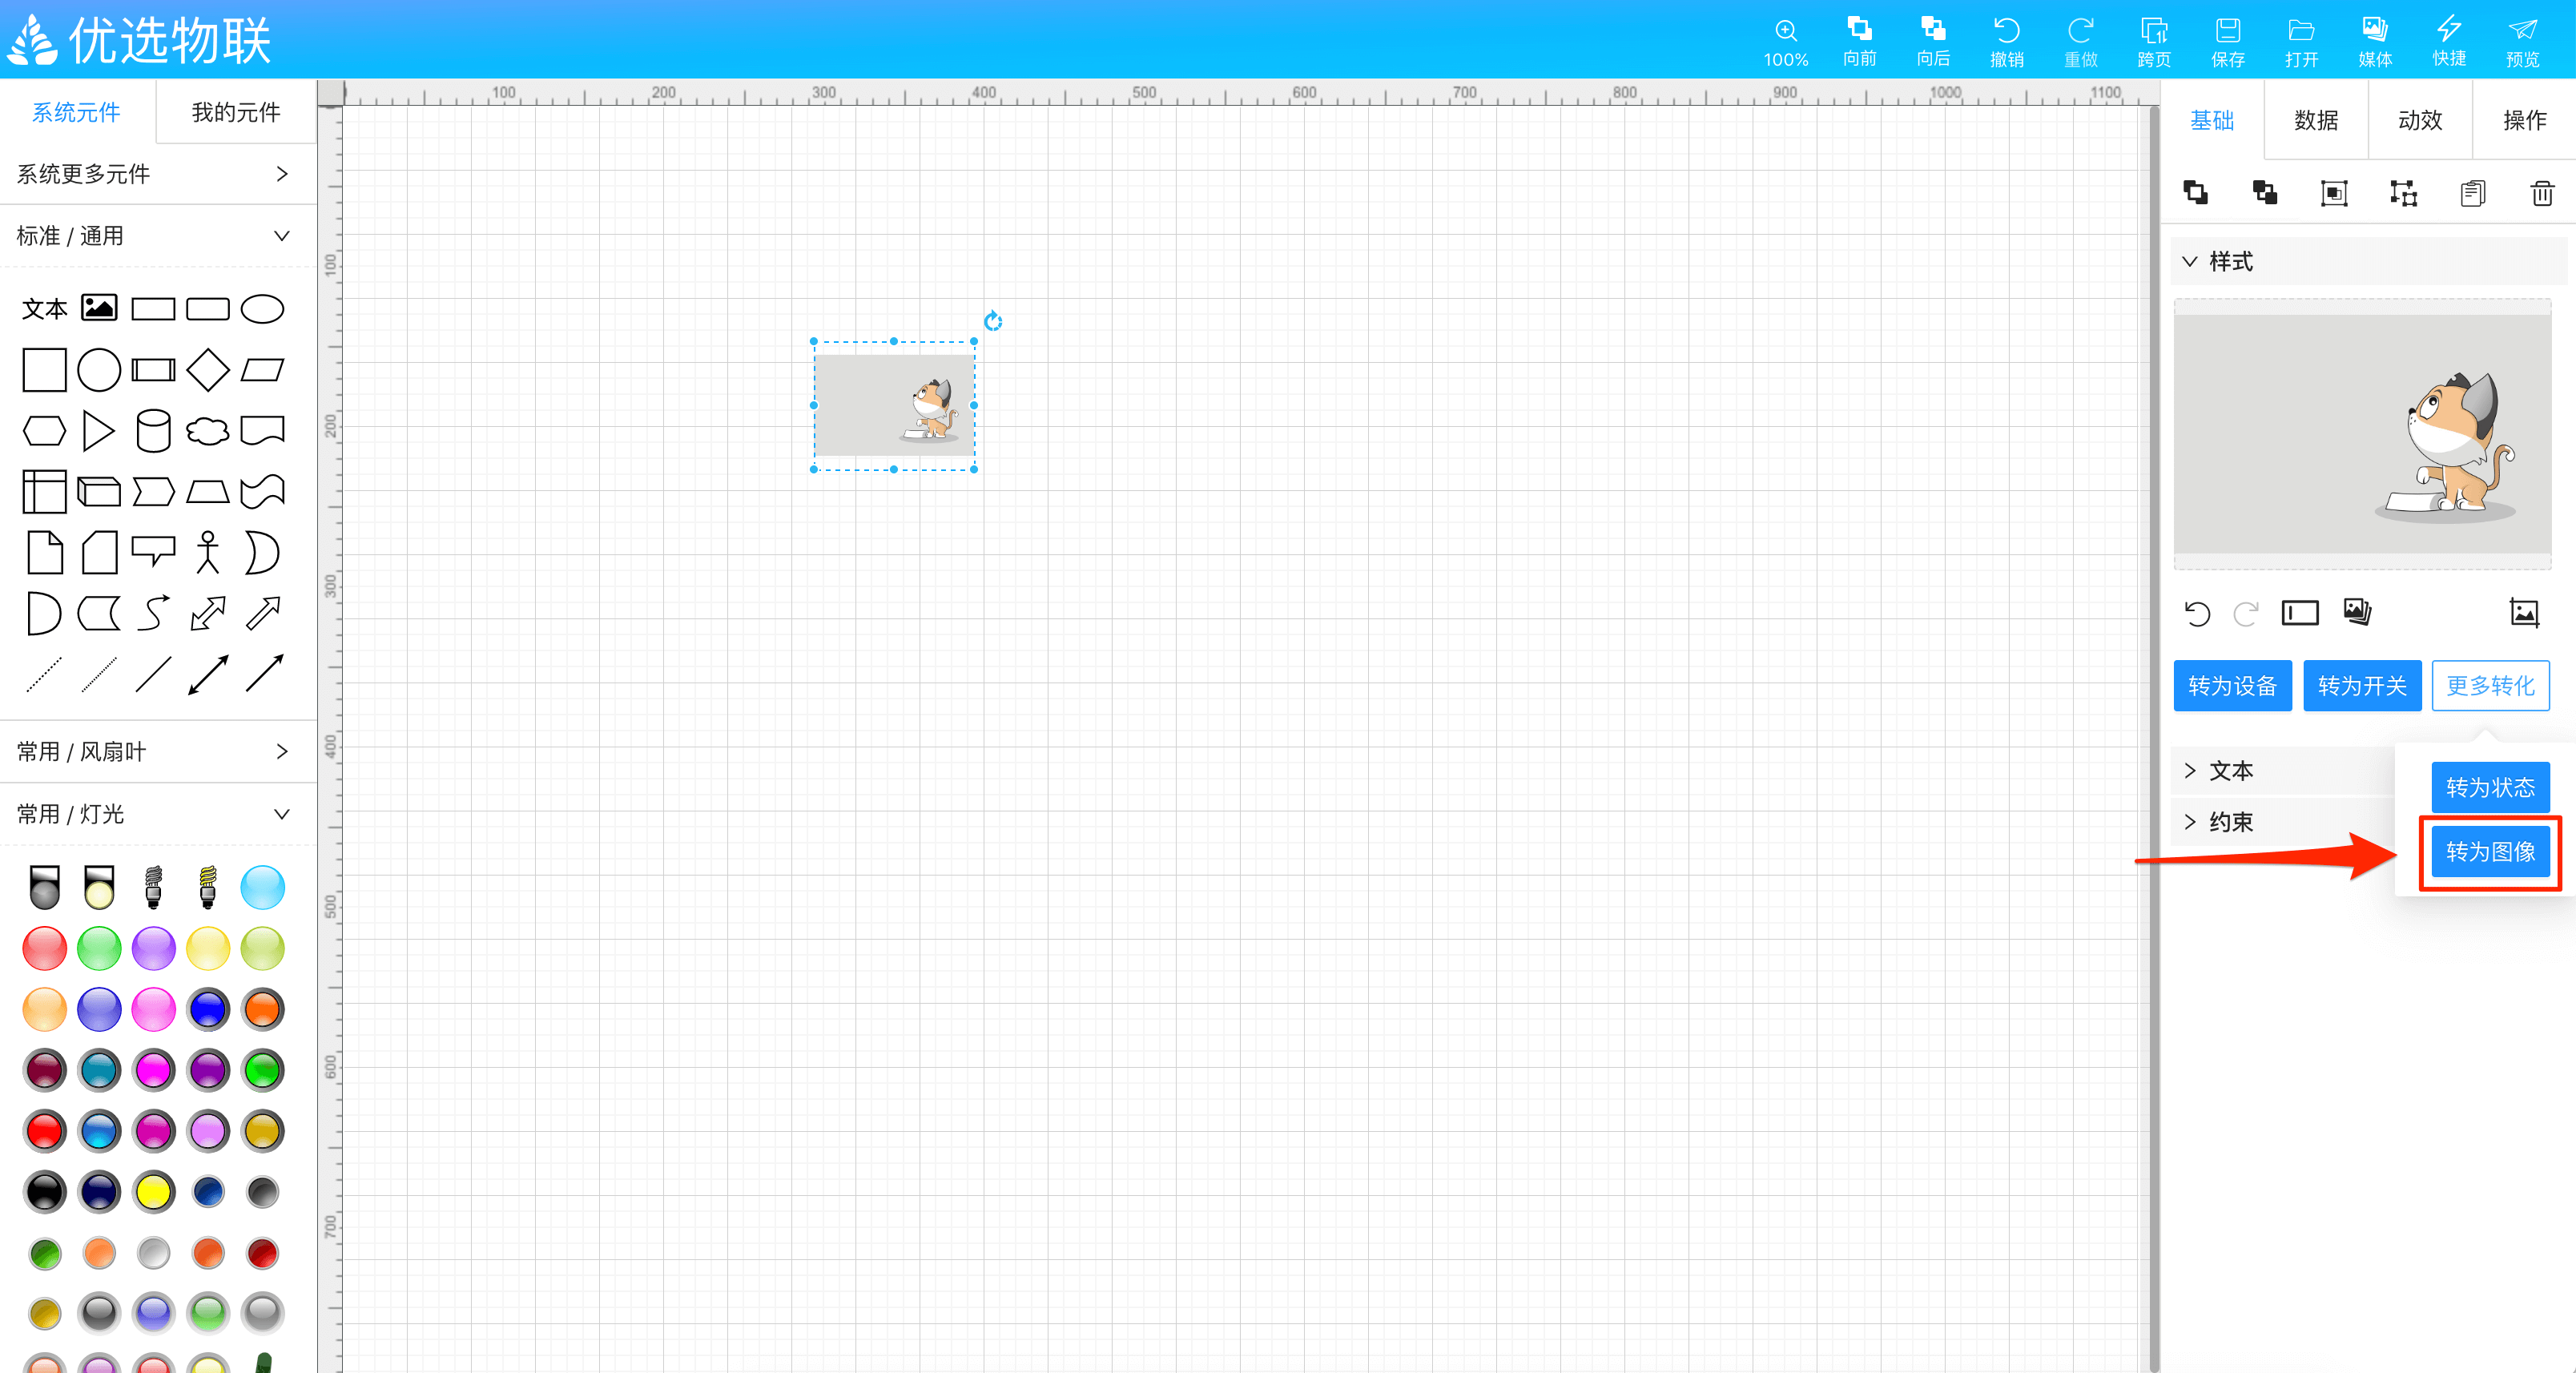
Task: Collapse 常用 / 灯光 section
Action: (x=158, y=814)
